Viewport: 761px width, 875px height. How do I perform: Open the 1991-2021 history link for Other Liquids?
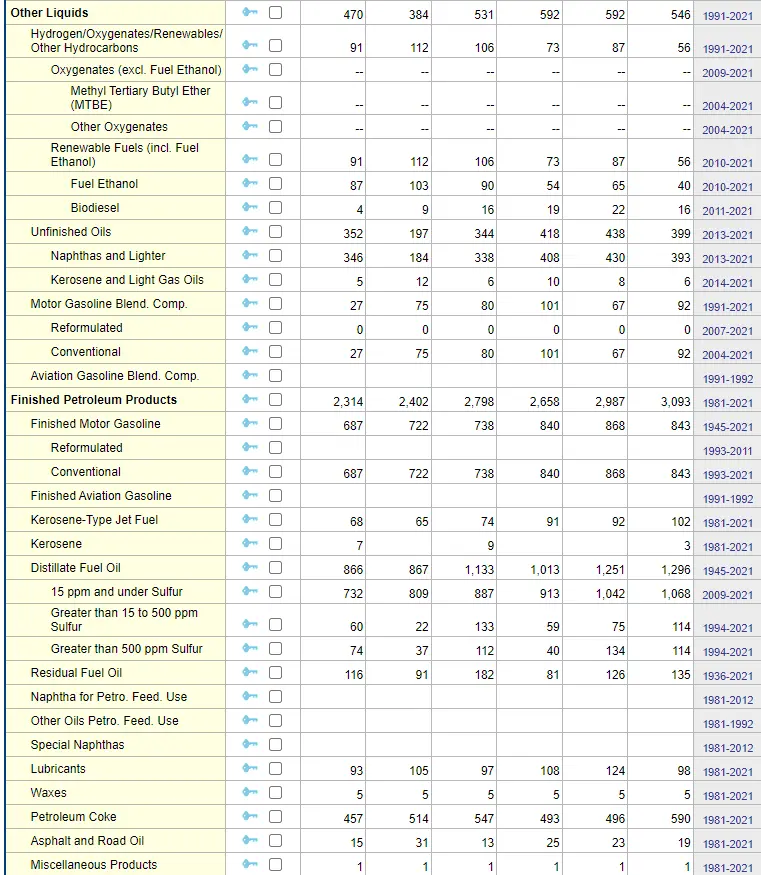[727, 17]
